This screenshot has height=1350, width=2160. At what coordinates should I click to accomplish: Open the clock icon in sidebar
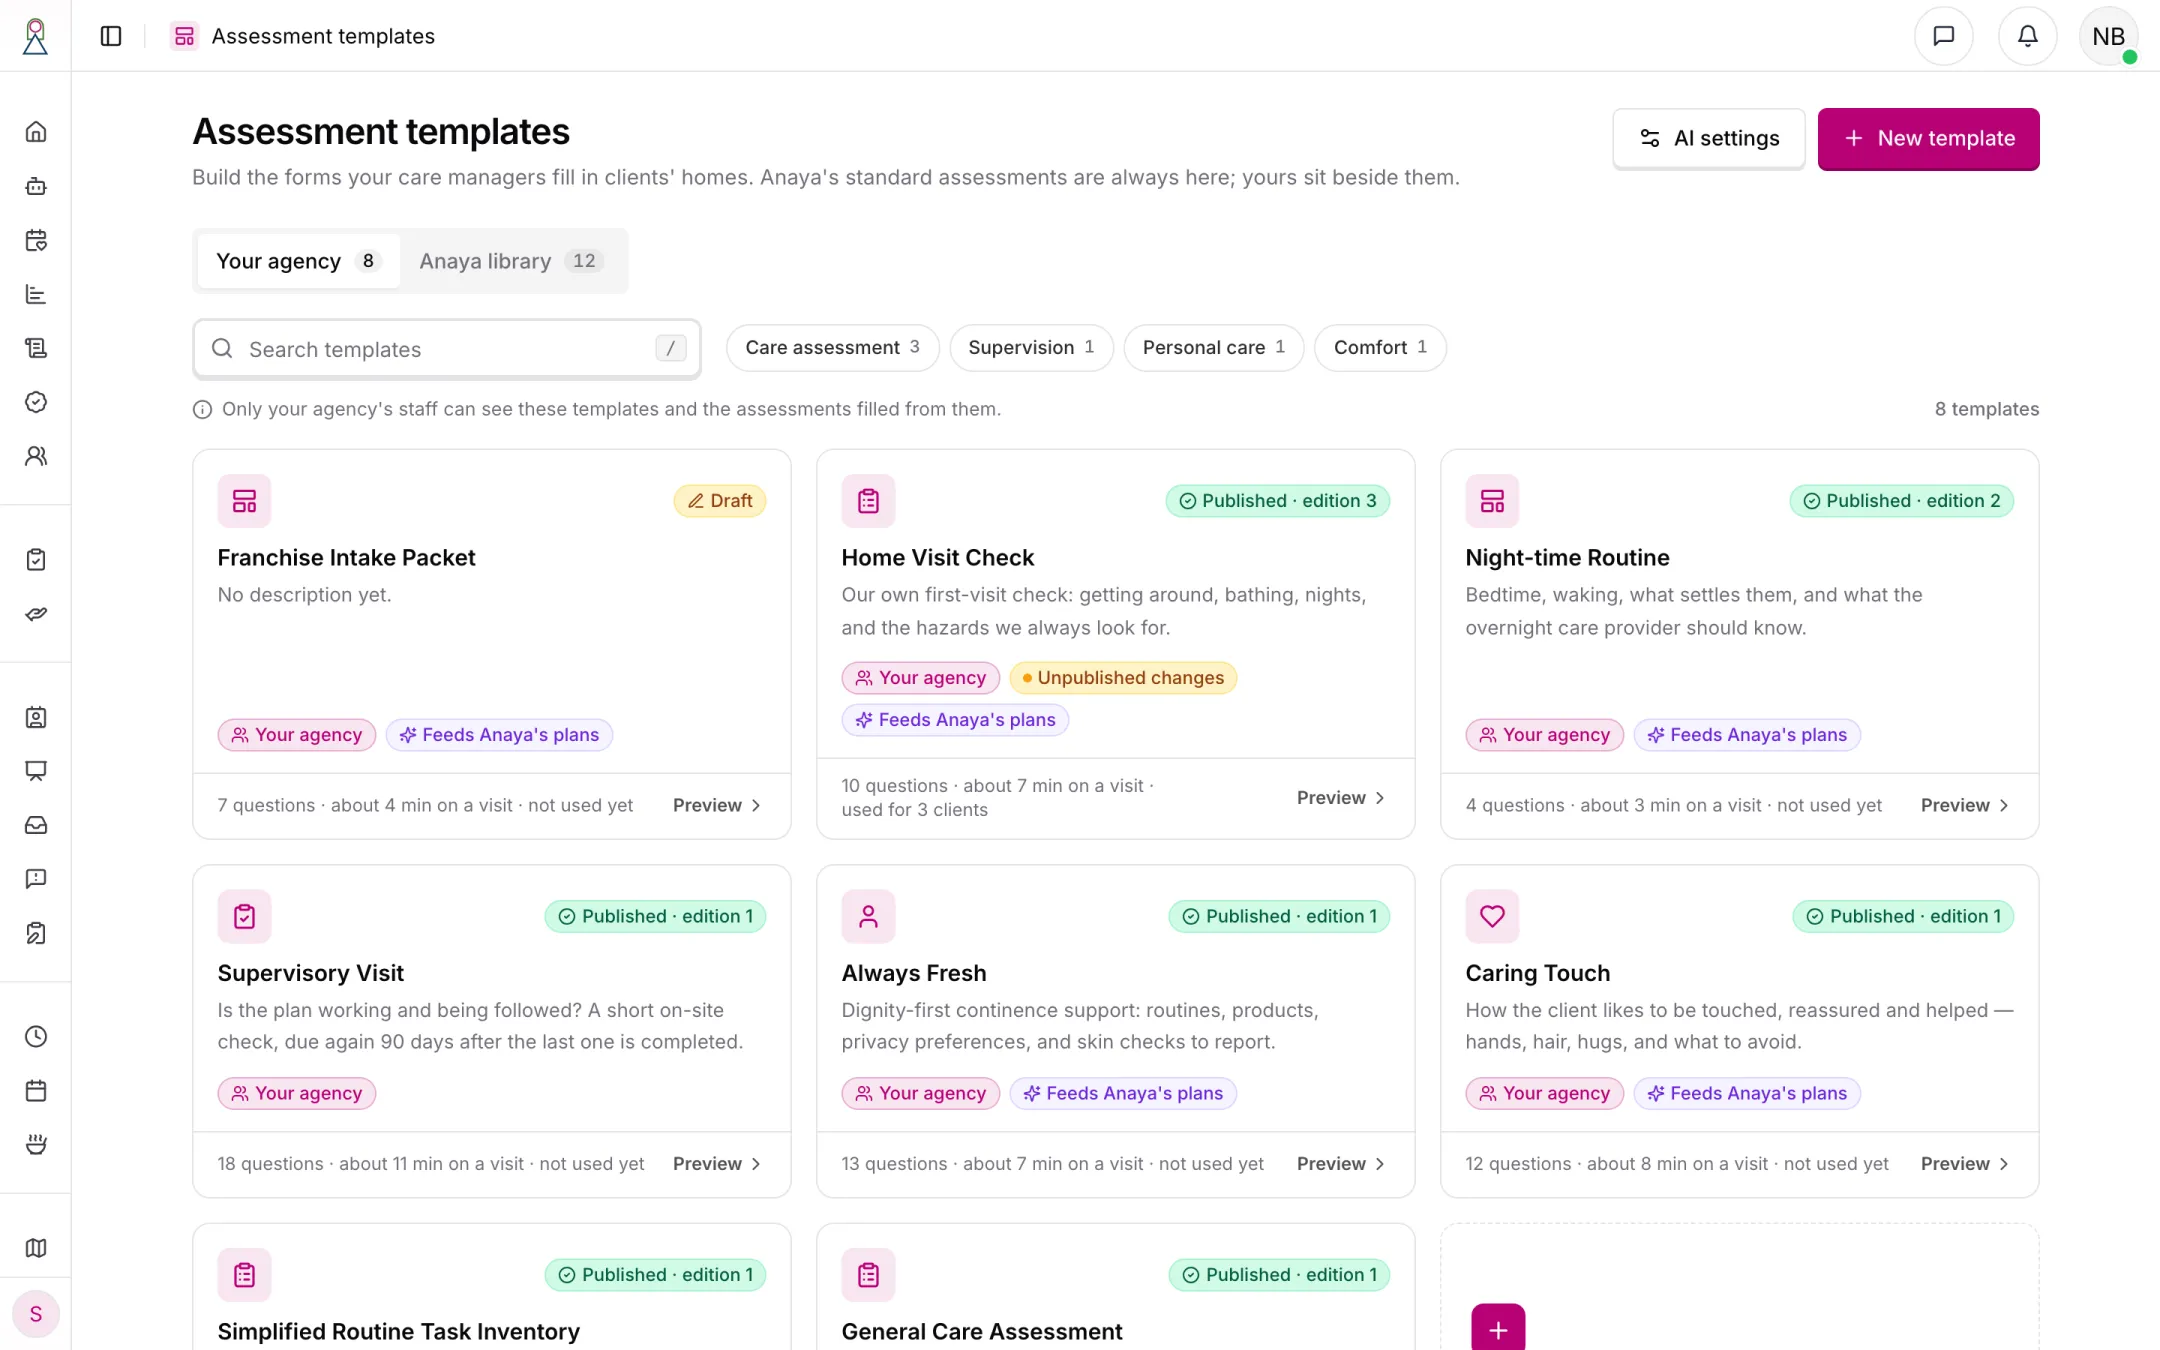pos(36,1037)
